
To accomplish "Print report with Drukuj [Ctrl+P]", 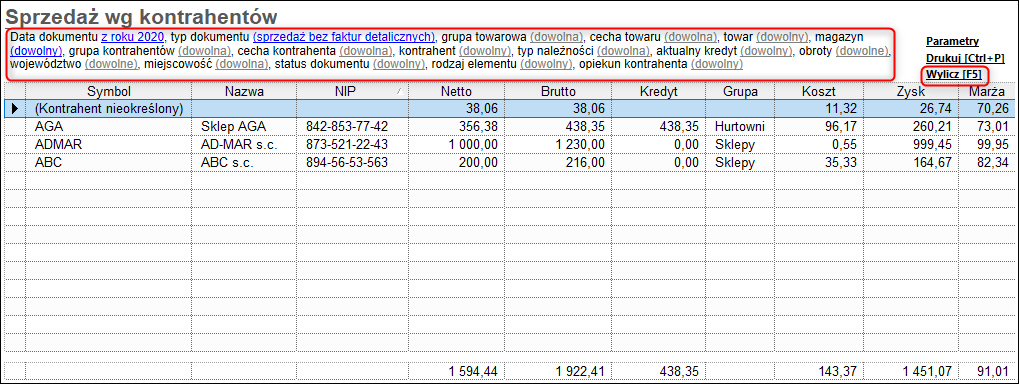I will [965, 58].
